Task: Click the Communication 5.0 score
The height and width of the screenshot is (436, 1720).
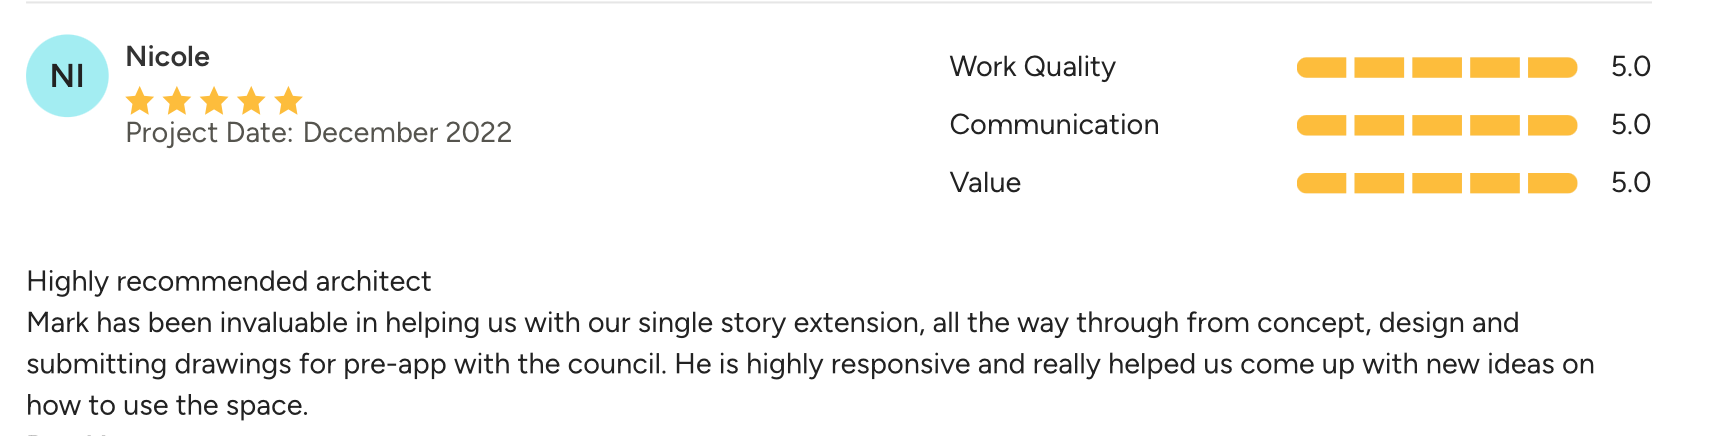Action: (x=1630, y=125)
